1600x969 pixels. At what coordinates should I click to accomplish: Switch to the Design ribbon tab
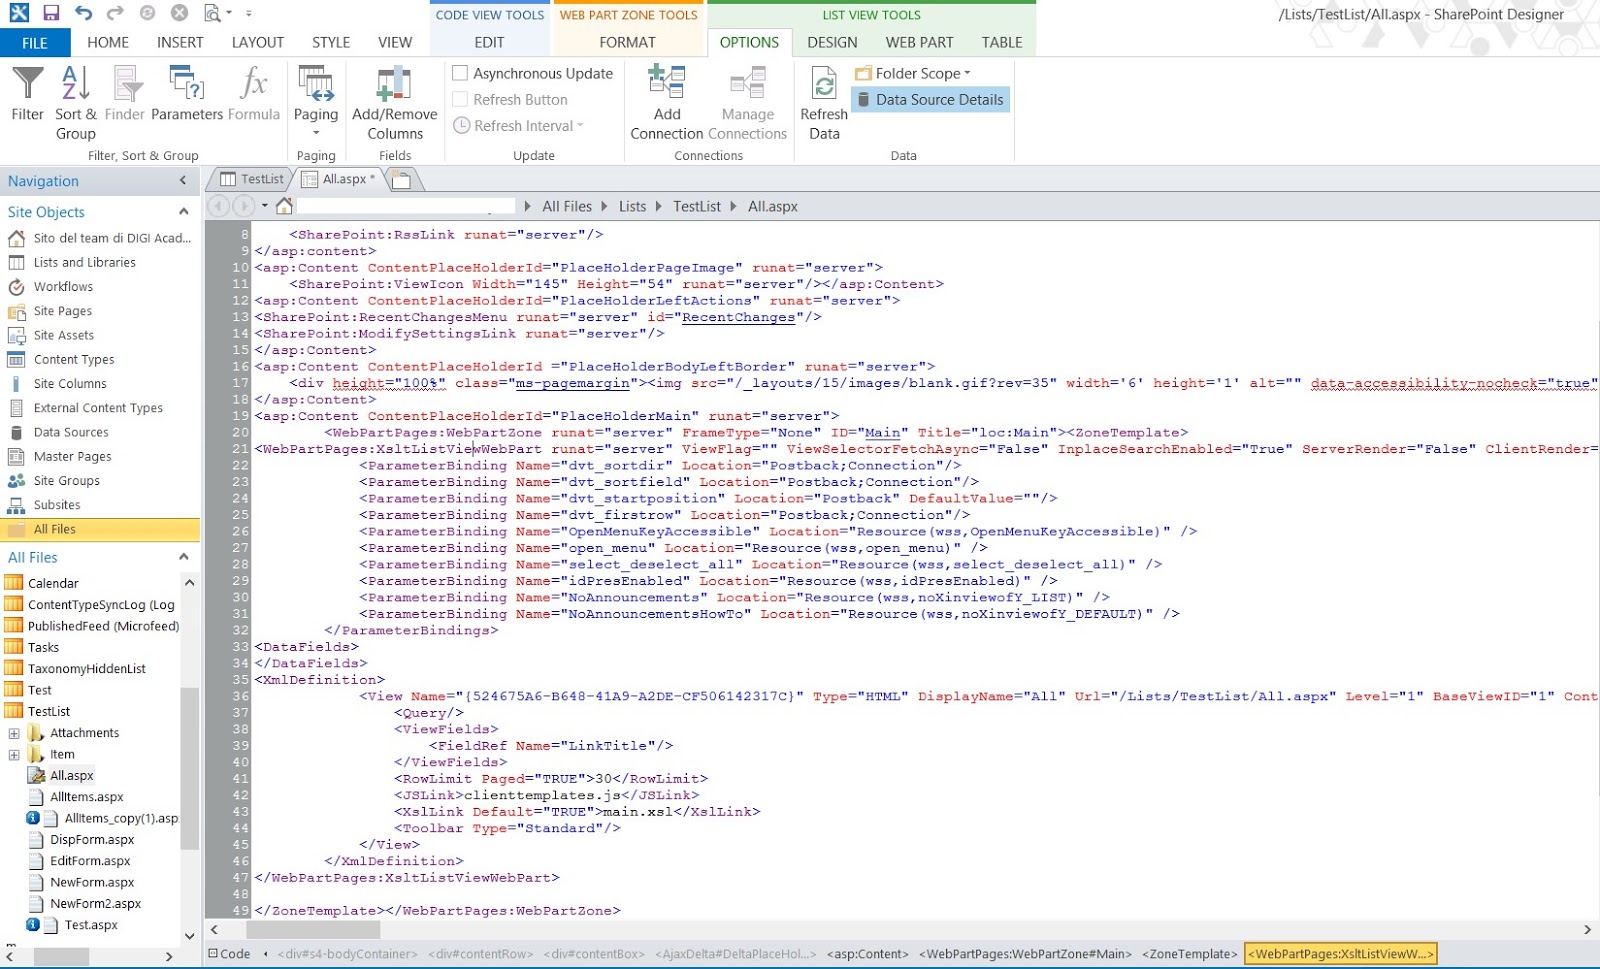click(831, 42)
